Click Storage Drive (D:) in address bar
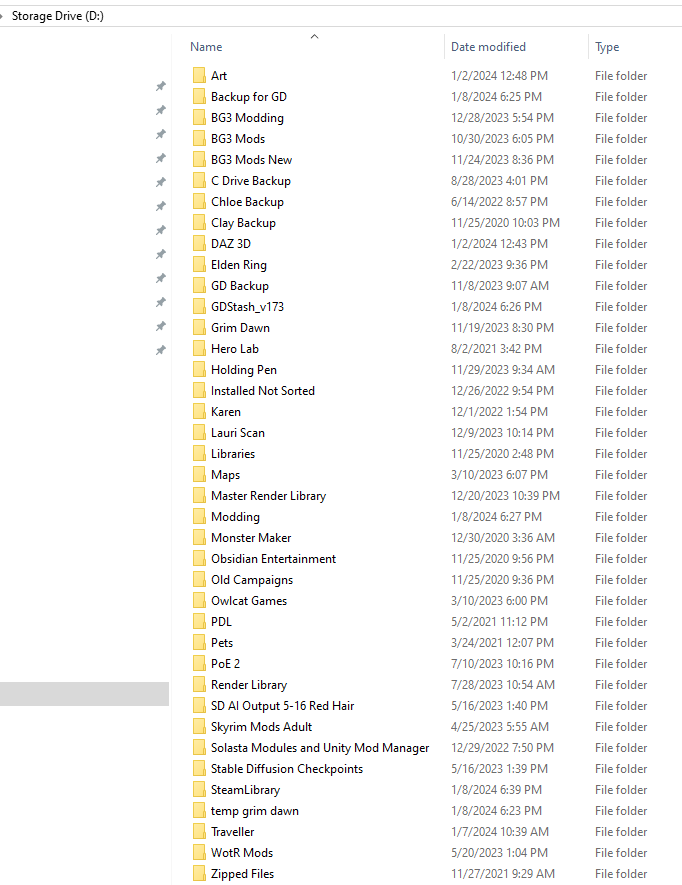Image resolution: width=682 pixels, height=885 pixels. point(58,16)
